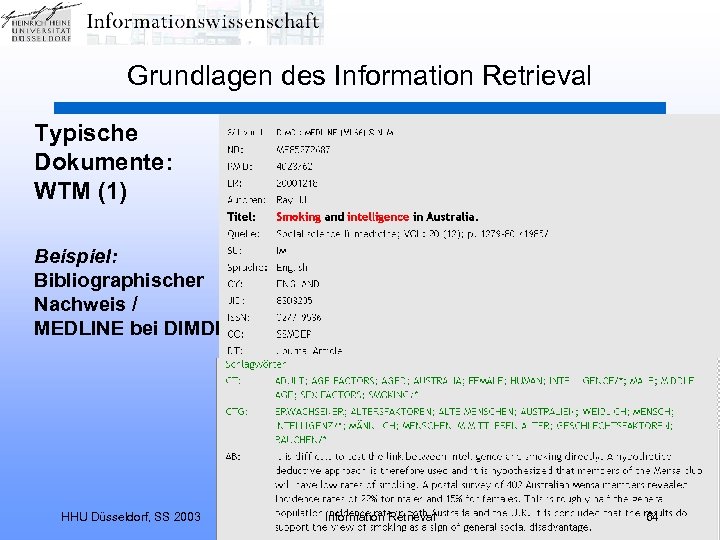
Task: Click the 'JID:' field label
Action: click(x=236, y=301)
